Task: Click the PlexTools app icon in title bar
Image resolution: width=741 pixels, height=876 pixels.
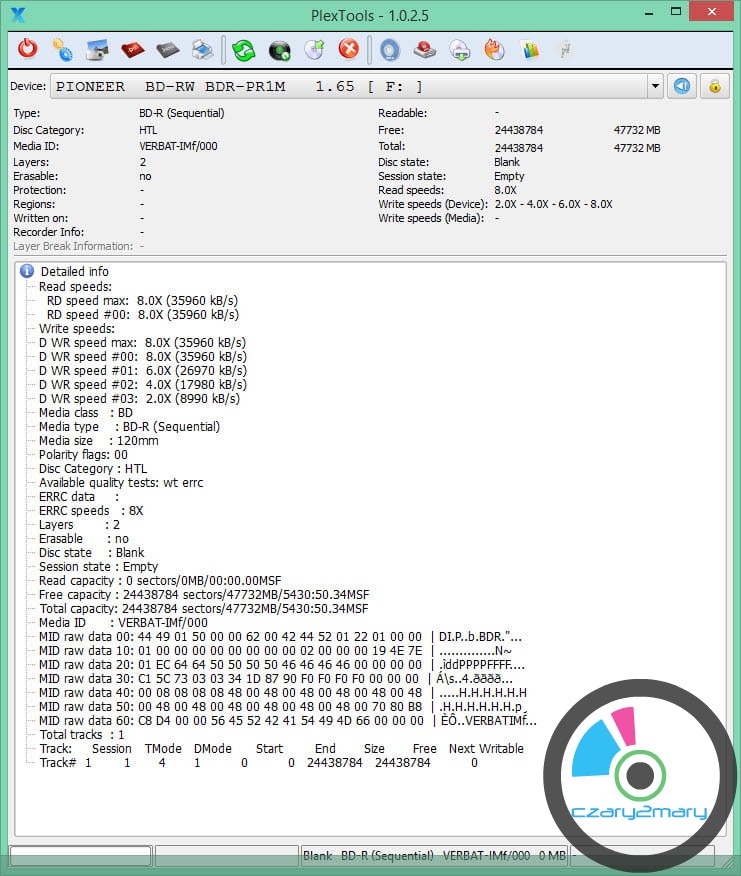Action: (x=17, y=14)
